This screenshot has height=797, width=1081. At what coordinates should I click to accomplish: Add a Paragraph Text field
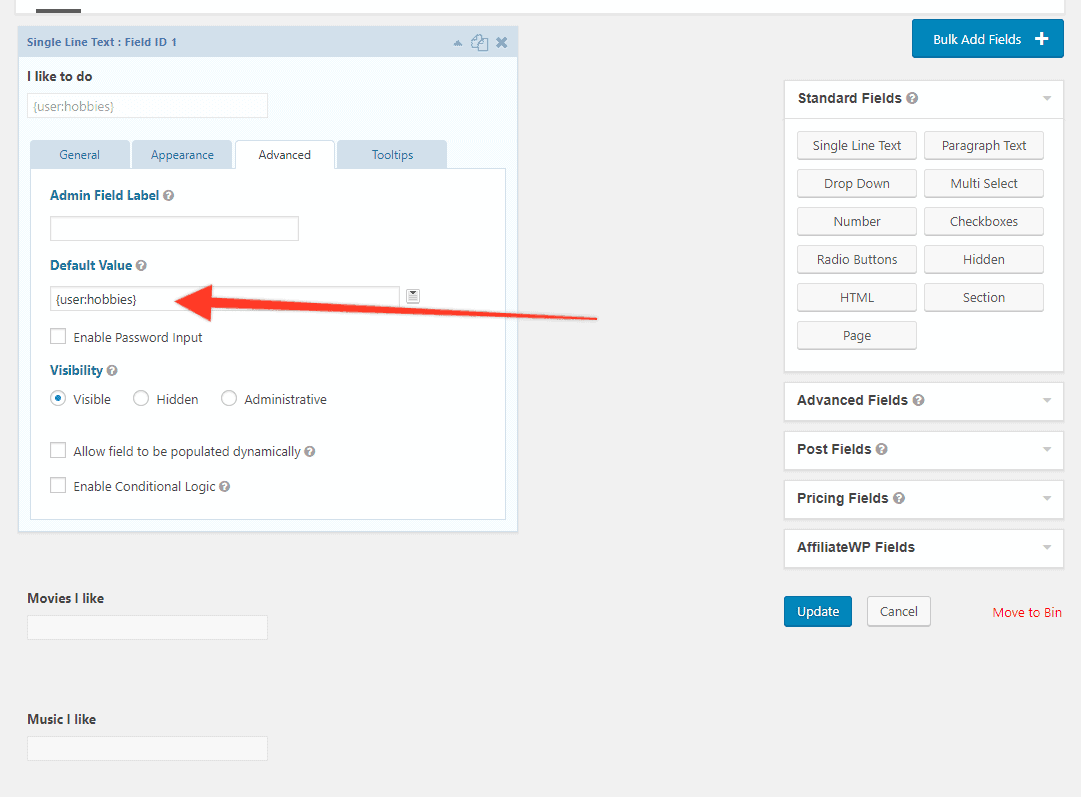click(x=984, y=145)
